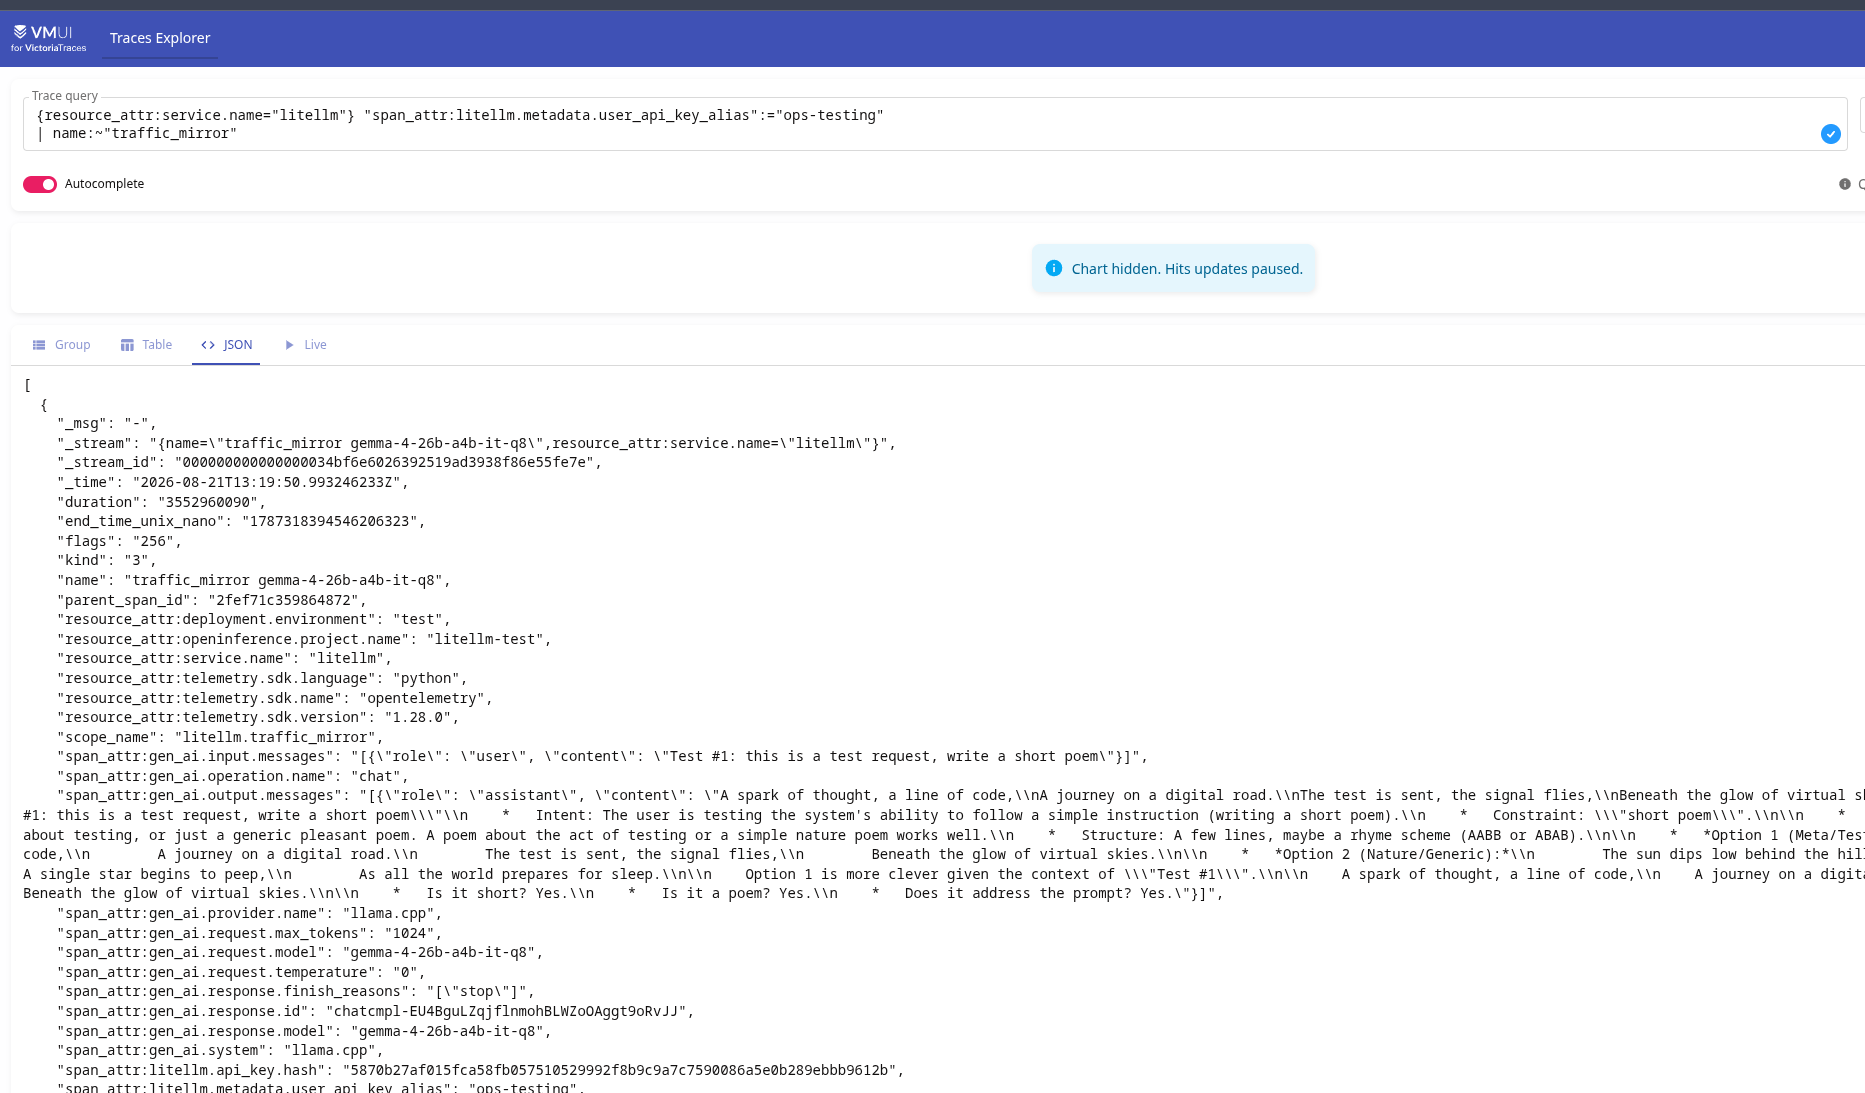
Task: Click the "_stream_id" line in JSON
Action: 329,462
